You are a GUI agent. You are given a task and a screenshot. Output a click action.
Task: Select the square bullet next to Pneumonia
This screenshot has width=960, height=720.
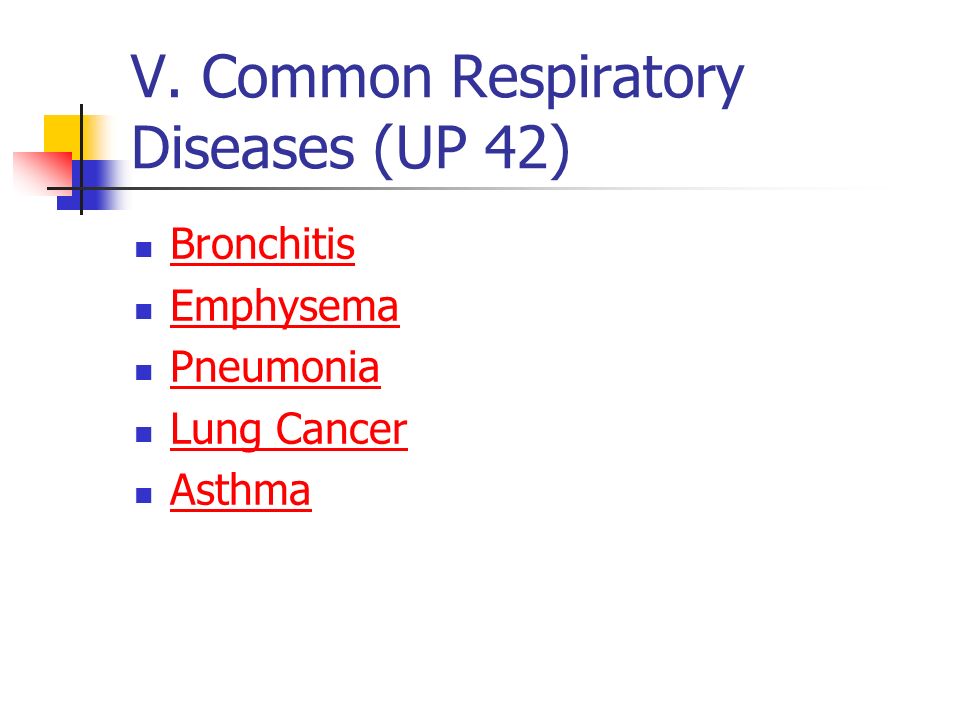pyautogui.click(x=144, y=372)
